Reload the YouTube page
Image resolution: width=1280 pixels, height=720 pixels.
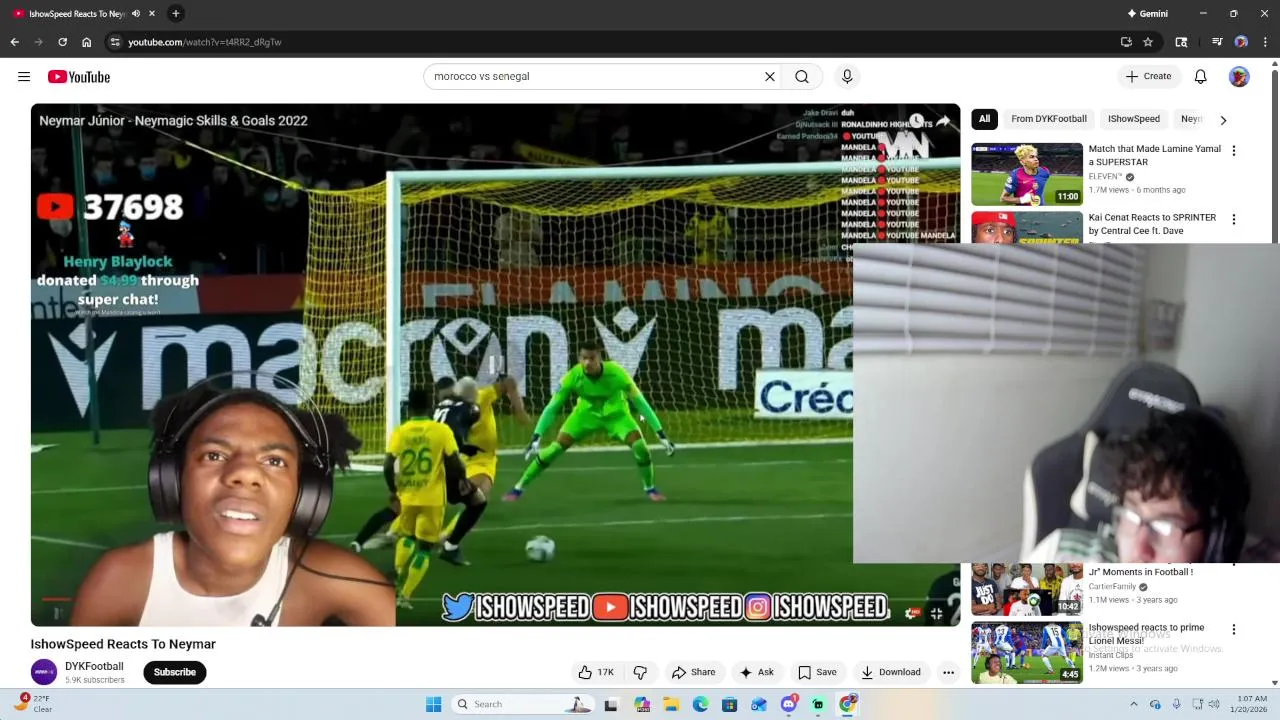tap(62, 42)
